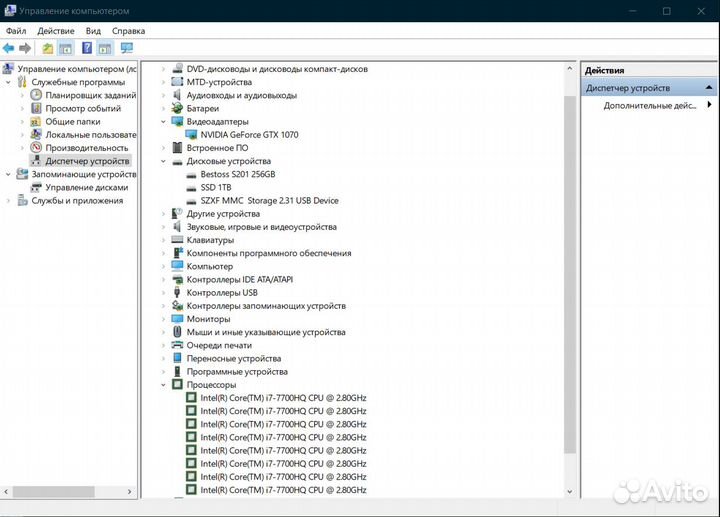Click the scan hardware monitor toolbar icon
Viewport: 720px width, 517px height.
(127, 48)
